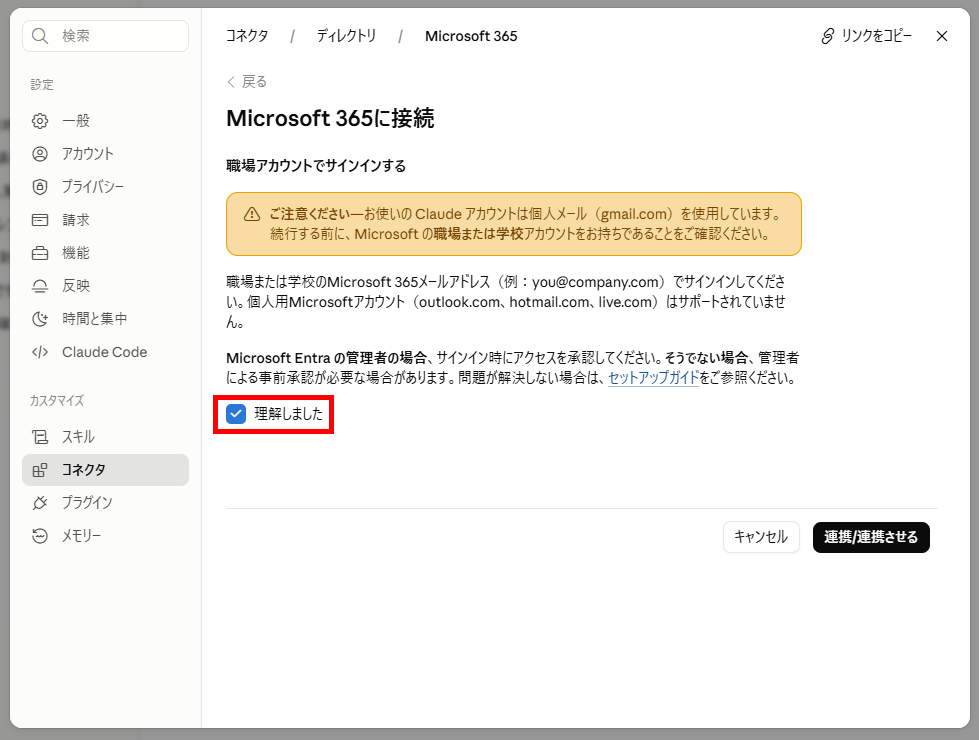Select 機能 in the sidebar

pyautogui.click(x=106, y=253)
